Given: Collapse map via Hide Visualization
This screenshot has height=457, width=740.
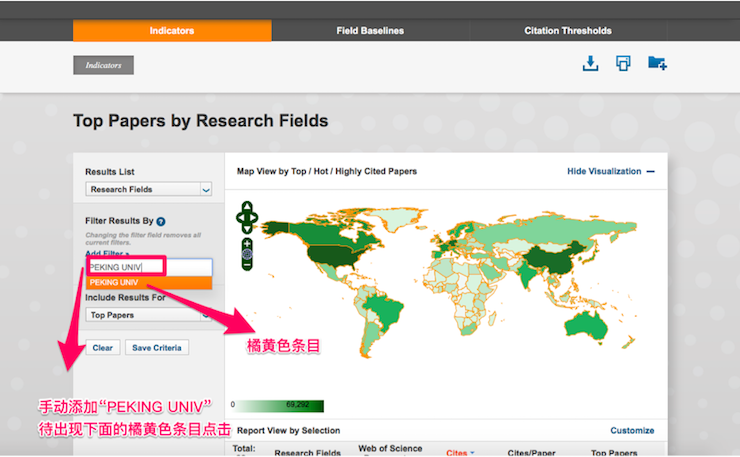Looking at the screenshot, I should coord(610,171).
